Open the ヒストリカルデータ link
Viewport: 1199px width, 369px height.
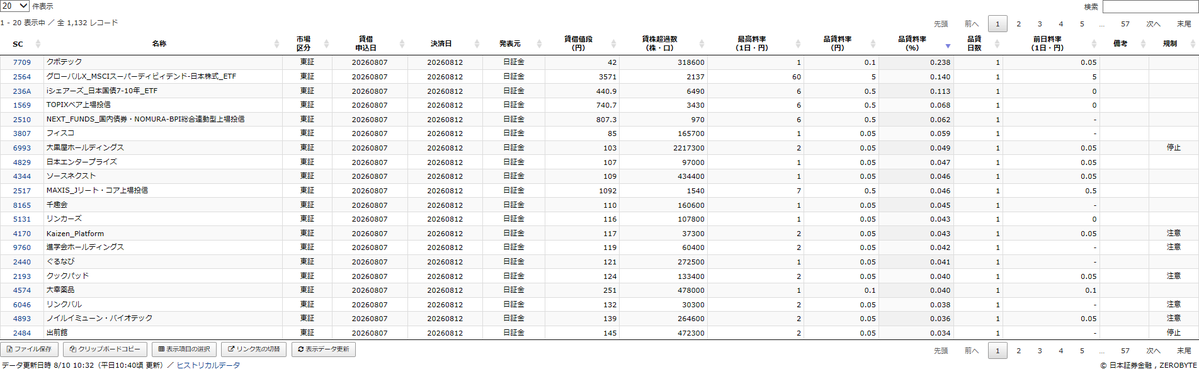[x=208, y=365]
